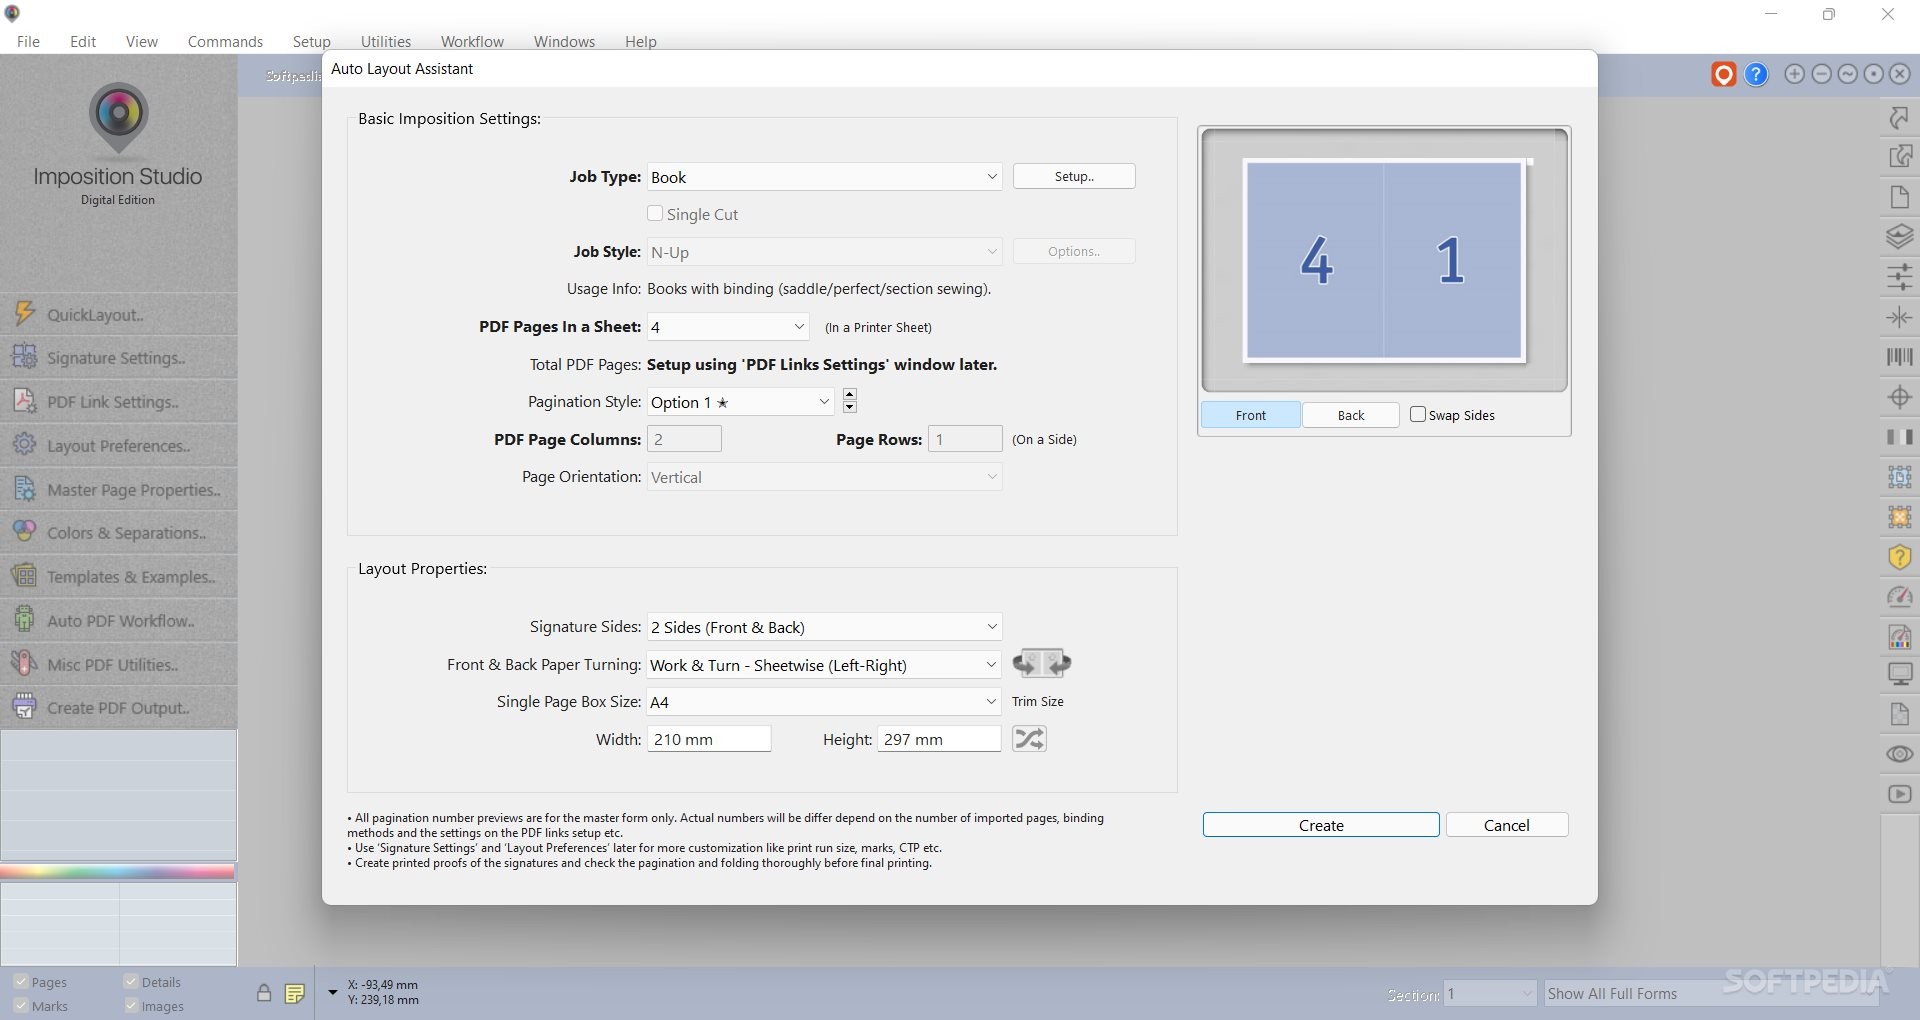Click the circled X icon in header

pyautogui.click(x=1899, y=74)
